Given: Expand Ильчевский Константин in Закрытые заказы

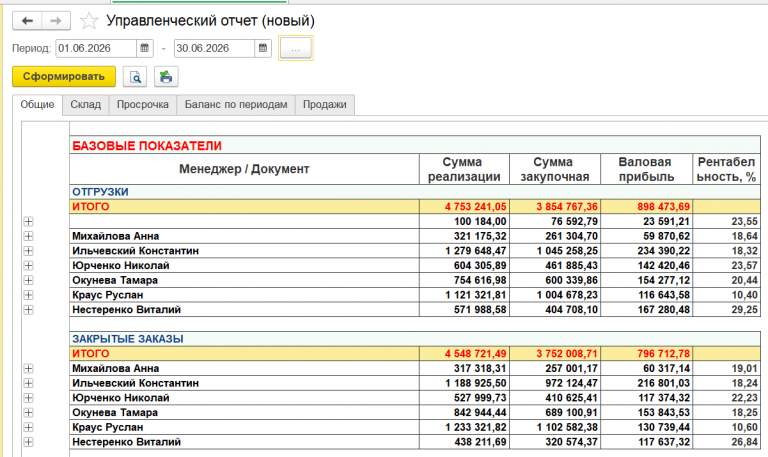Looking at the screenshot, I should pyautogui.click(x=28, y=383).
